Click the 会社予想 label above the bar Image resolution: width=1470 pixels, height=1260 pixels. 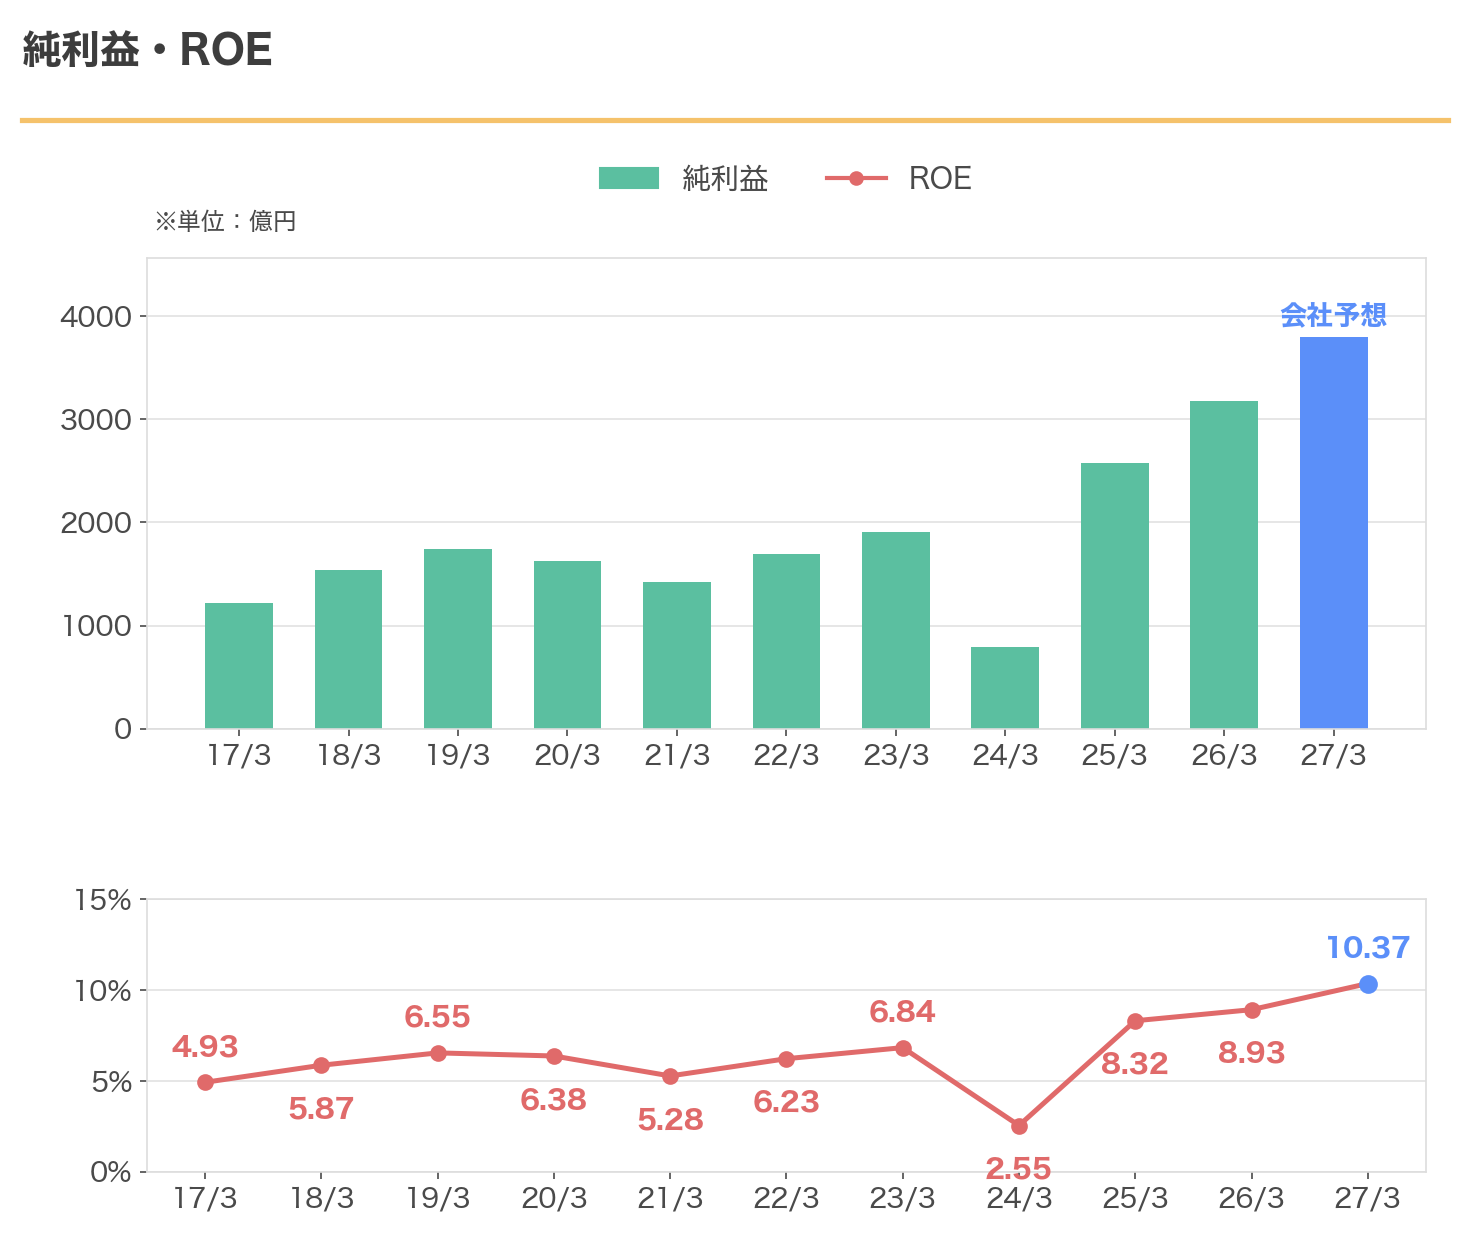coord(1334,315)
